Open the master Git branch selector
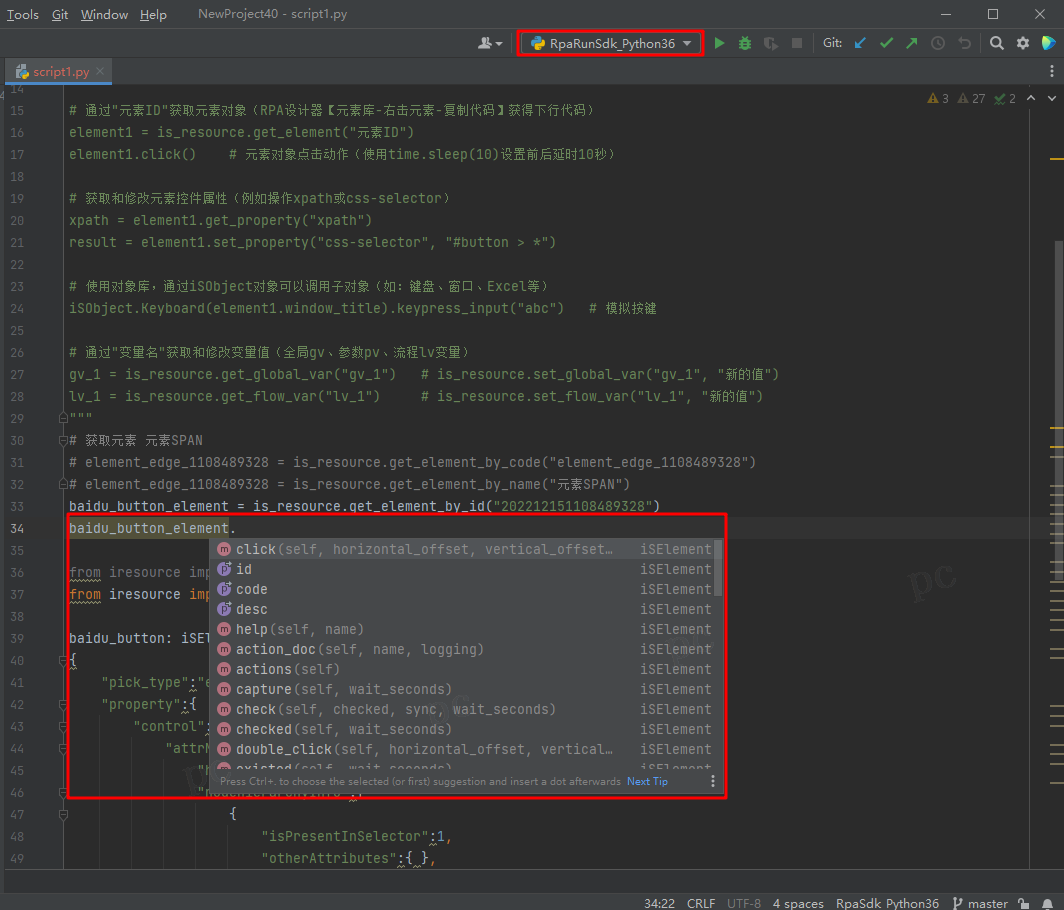The width and height of the screenshot is (1064, 910). click(x=980, y=903)
